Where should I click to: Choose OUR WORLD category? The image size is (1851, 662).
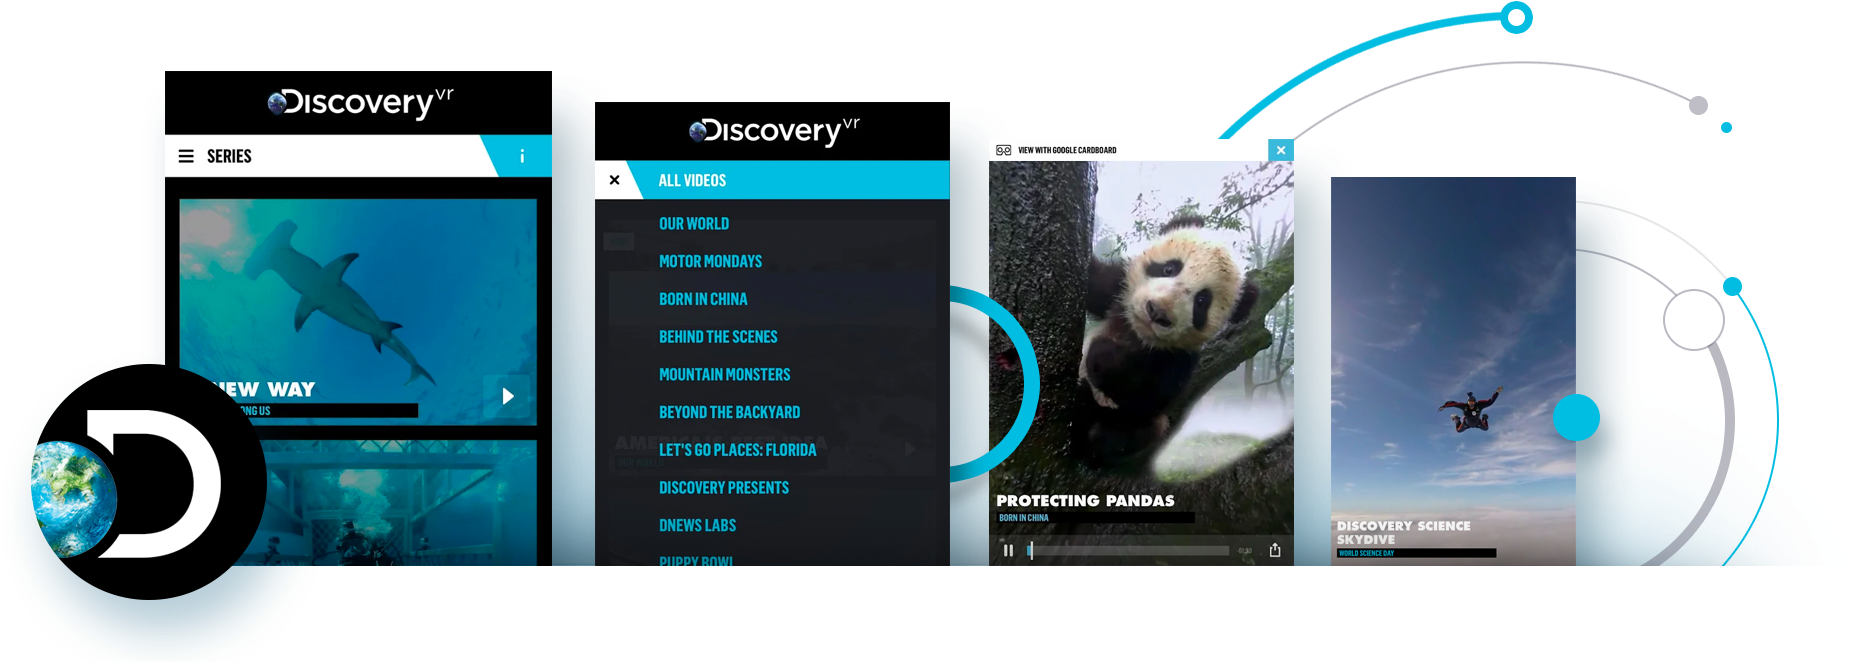point(694,224)
